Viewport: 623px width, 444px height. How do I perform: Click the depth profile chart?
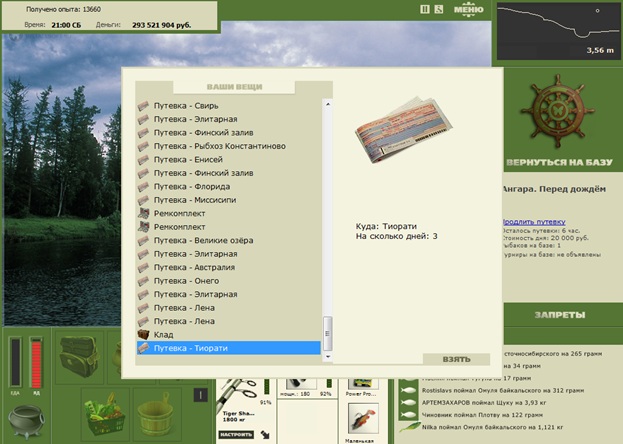click(x=557, y=31)
